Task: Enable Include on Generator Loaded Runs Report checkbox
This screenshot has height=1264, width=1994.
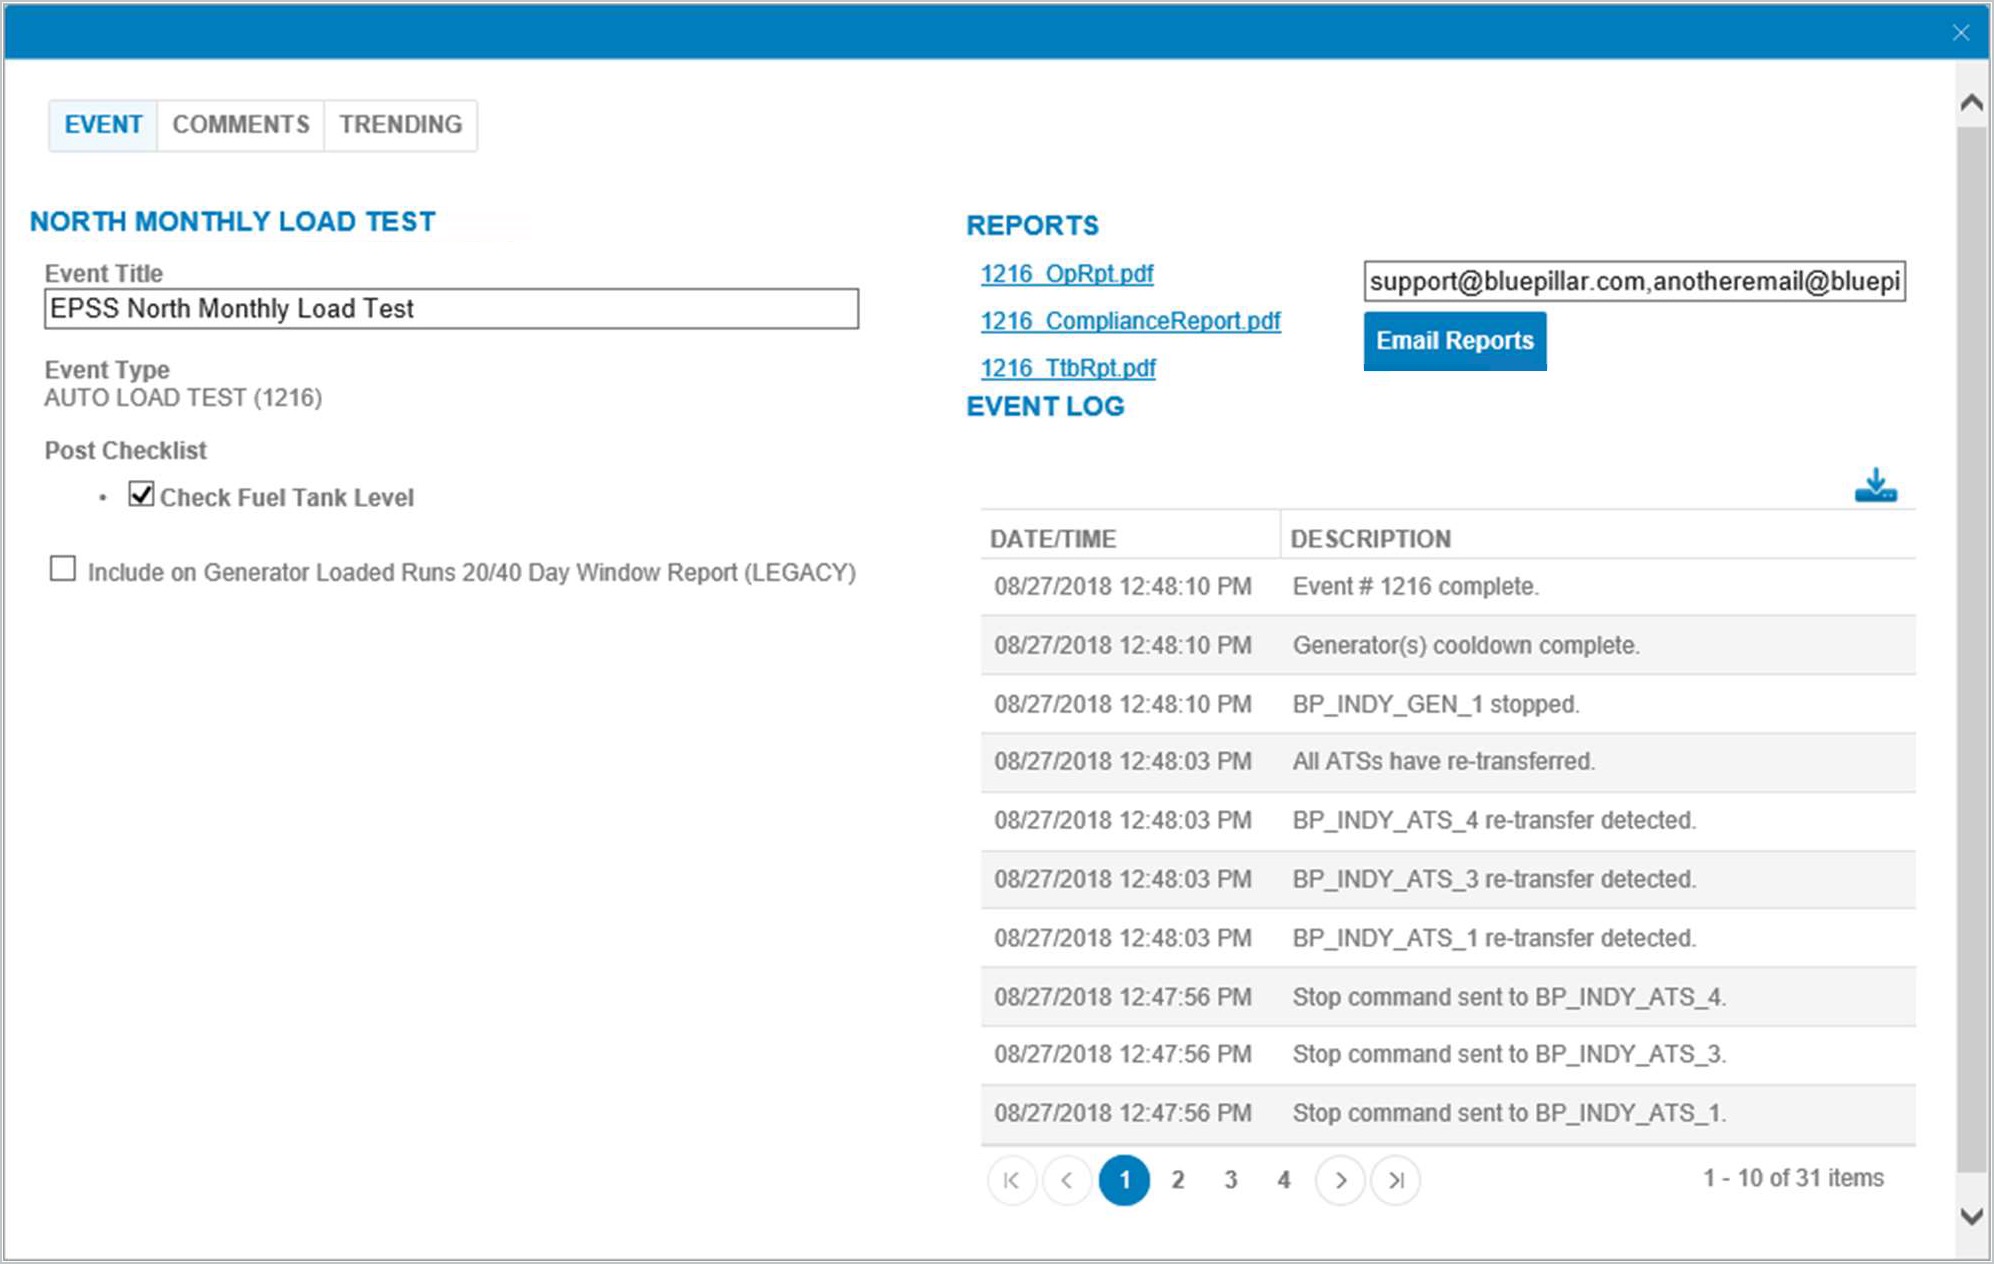Action: click(63, 569)
